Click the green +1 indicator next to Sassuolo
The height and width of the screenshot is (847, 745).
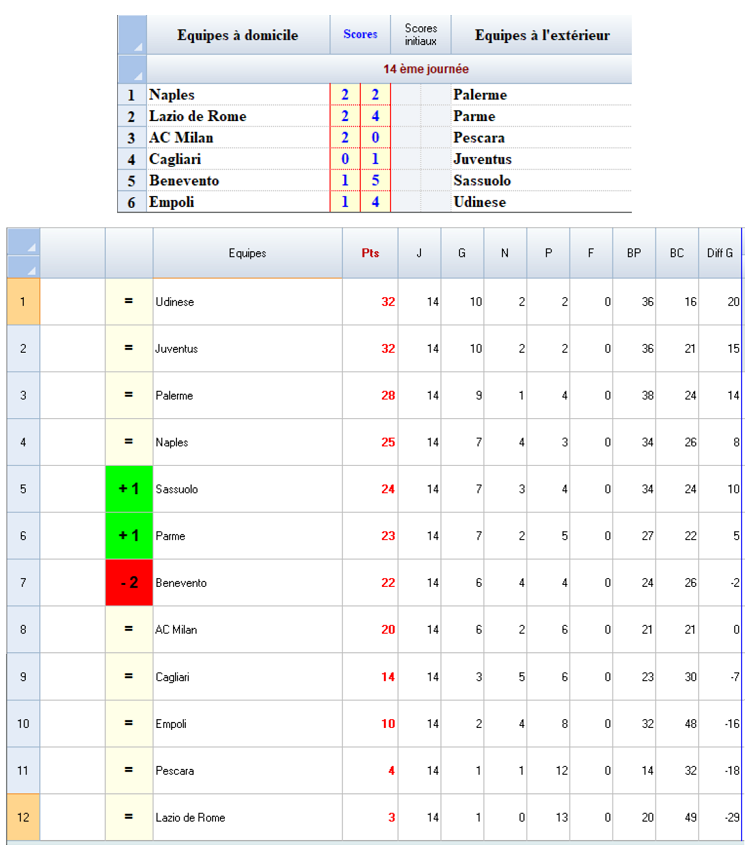129,489
